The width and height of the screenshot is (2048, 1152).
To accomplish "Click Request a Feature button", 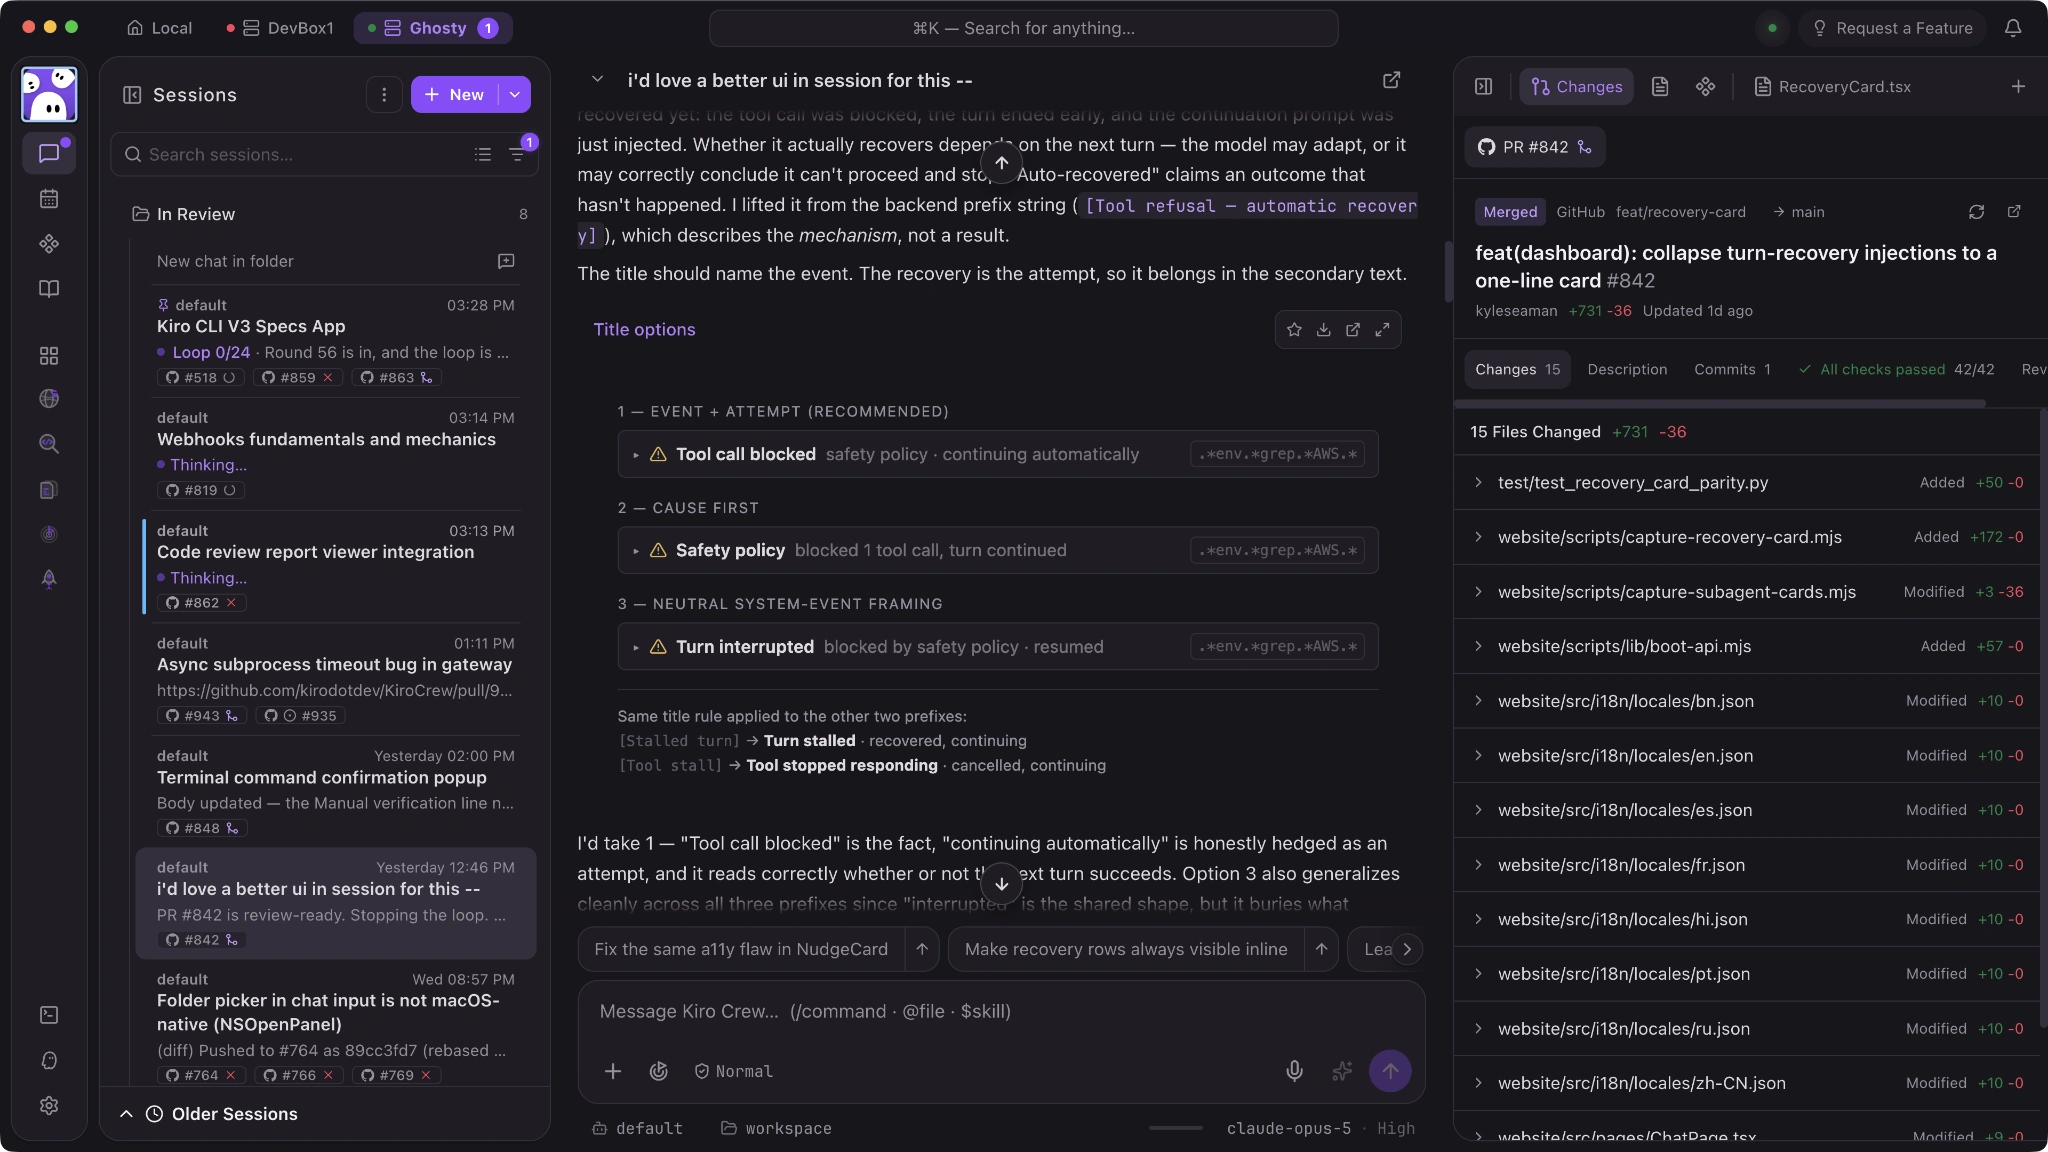I will pyautogui.click(x=1892, y=28).
